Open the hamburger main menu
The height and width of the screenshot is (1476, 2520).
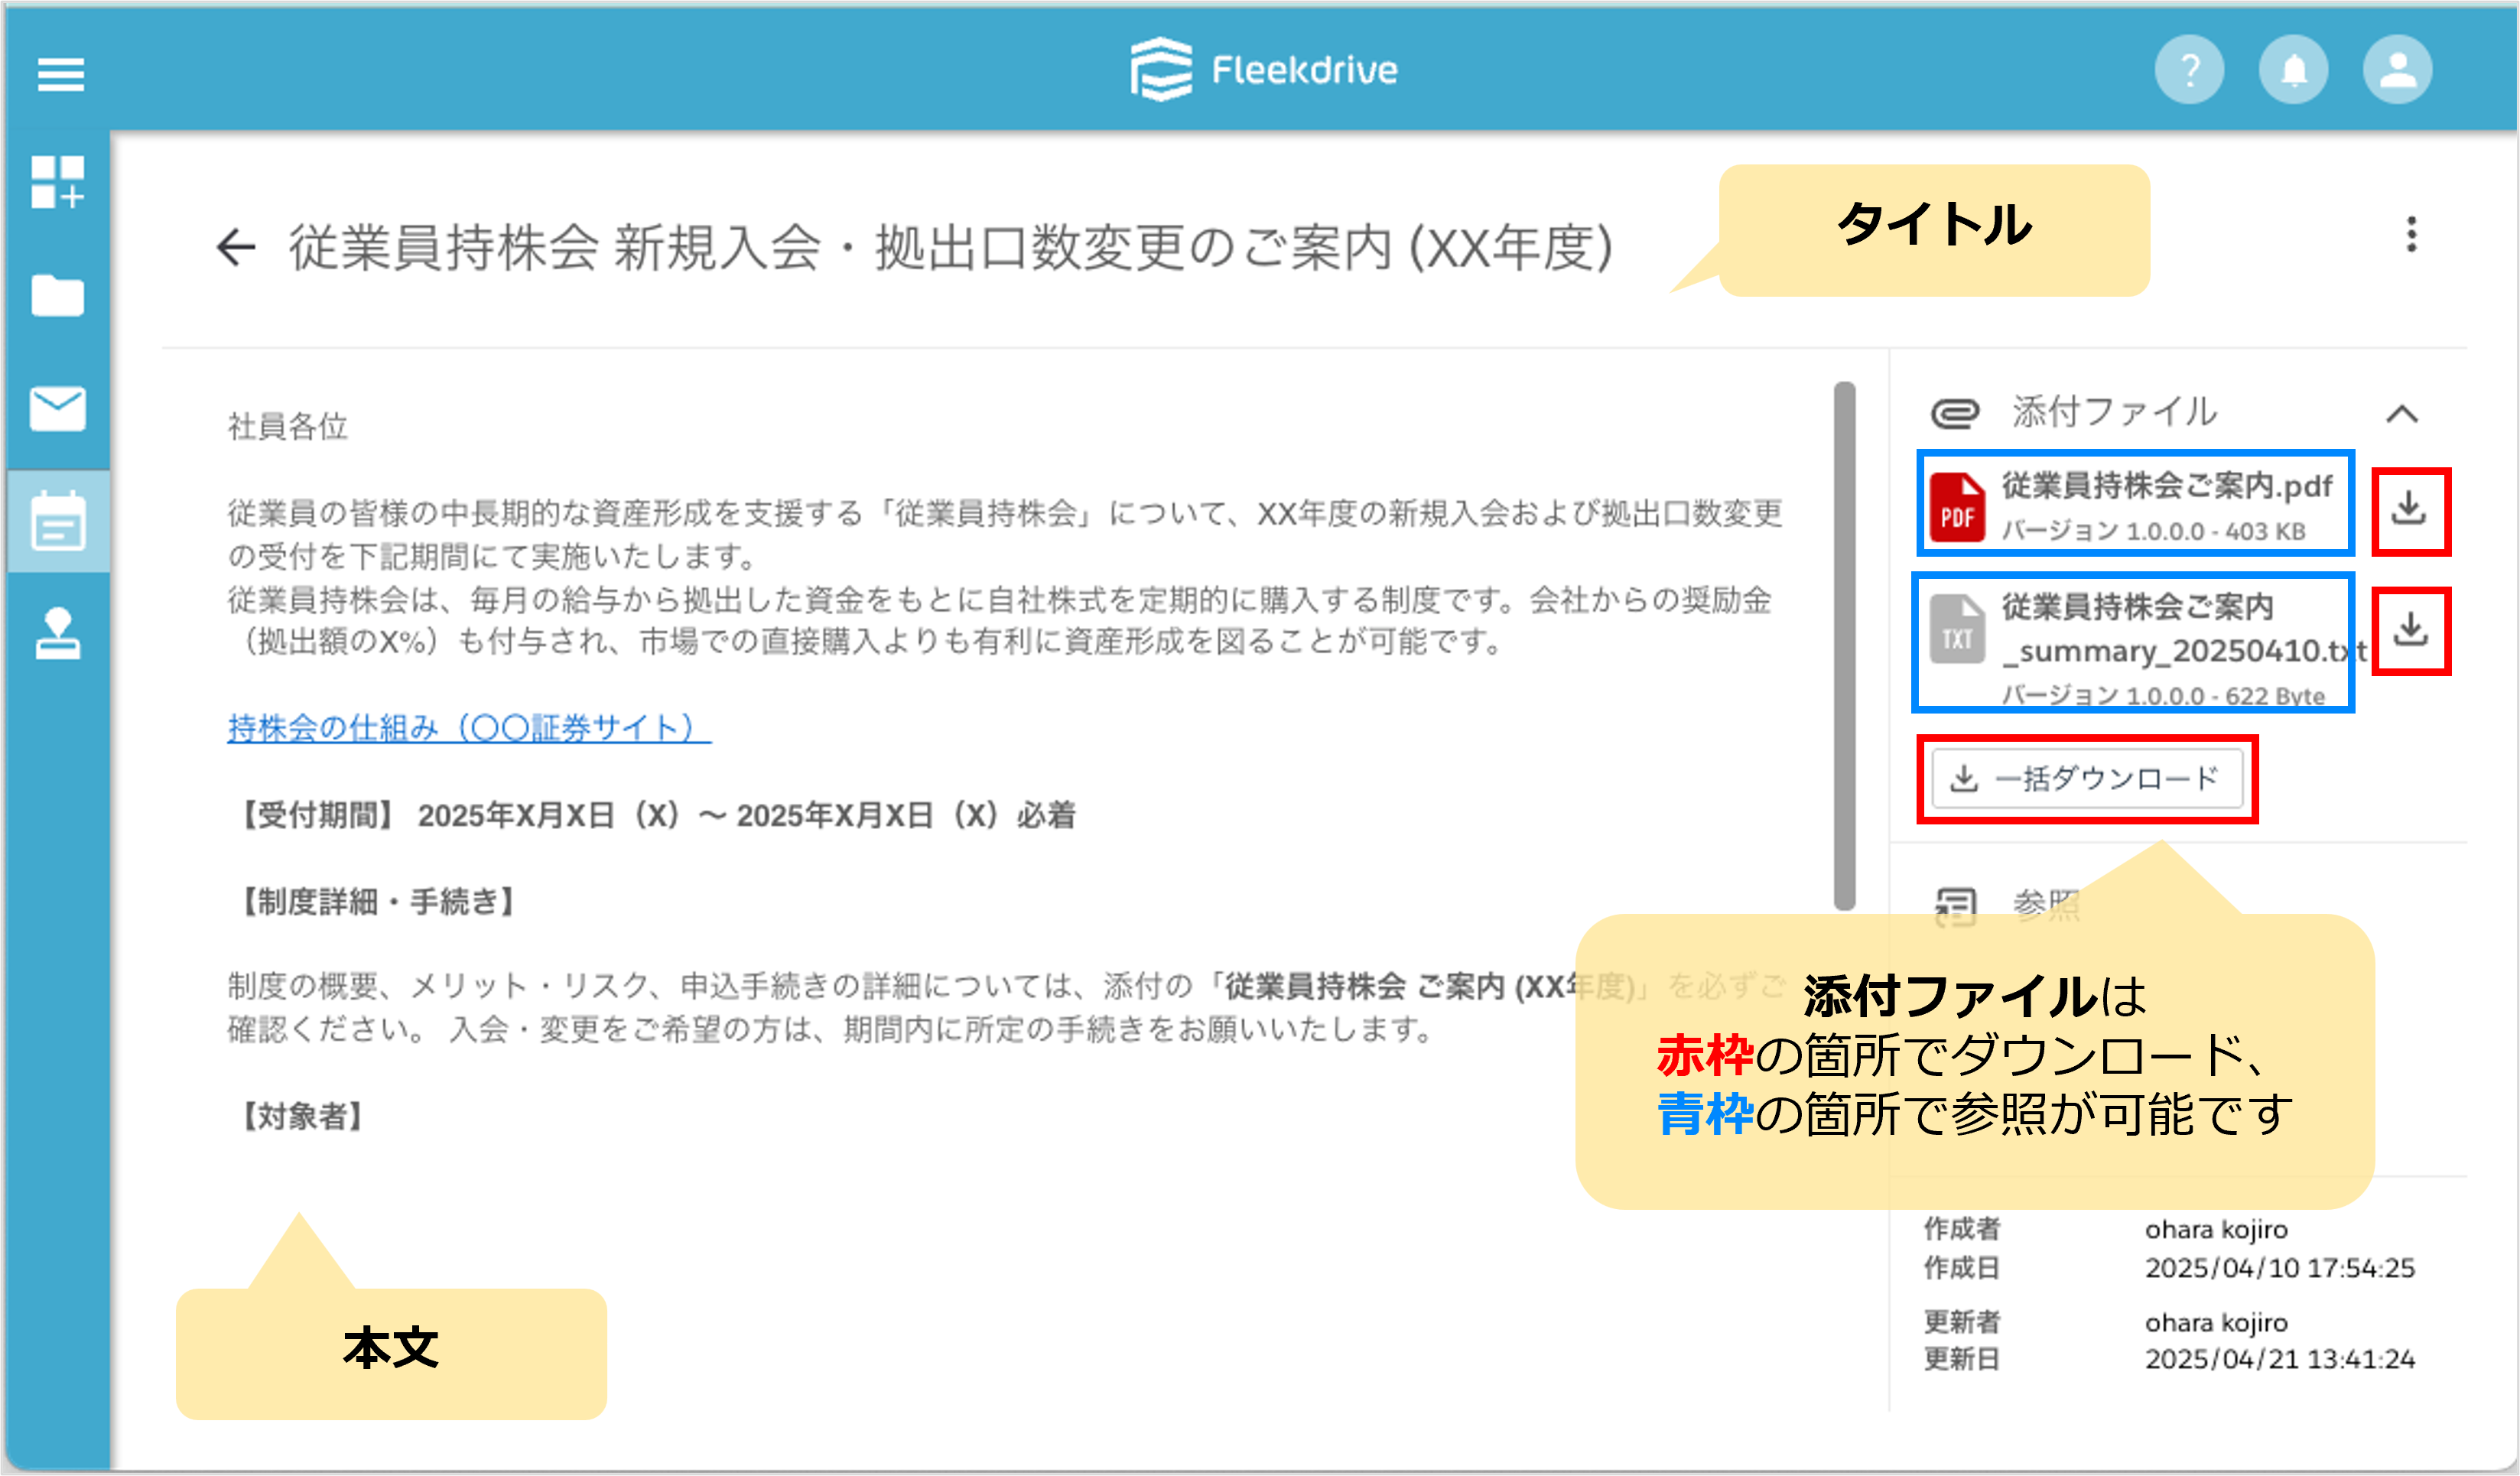pyautogui.click(x=60, y=74)
